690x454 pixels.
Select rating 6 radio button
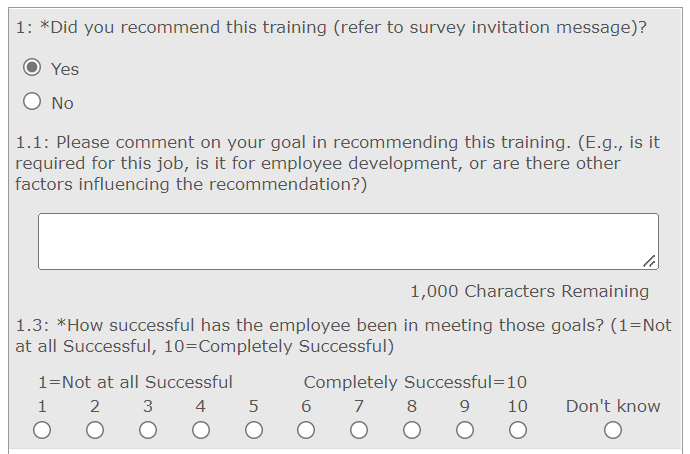306,430
